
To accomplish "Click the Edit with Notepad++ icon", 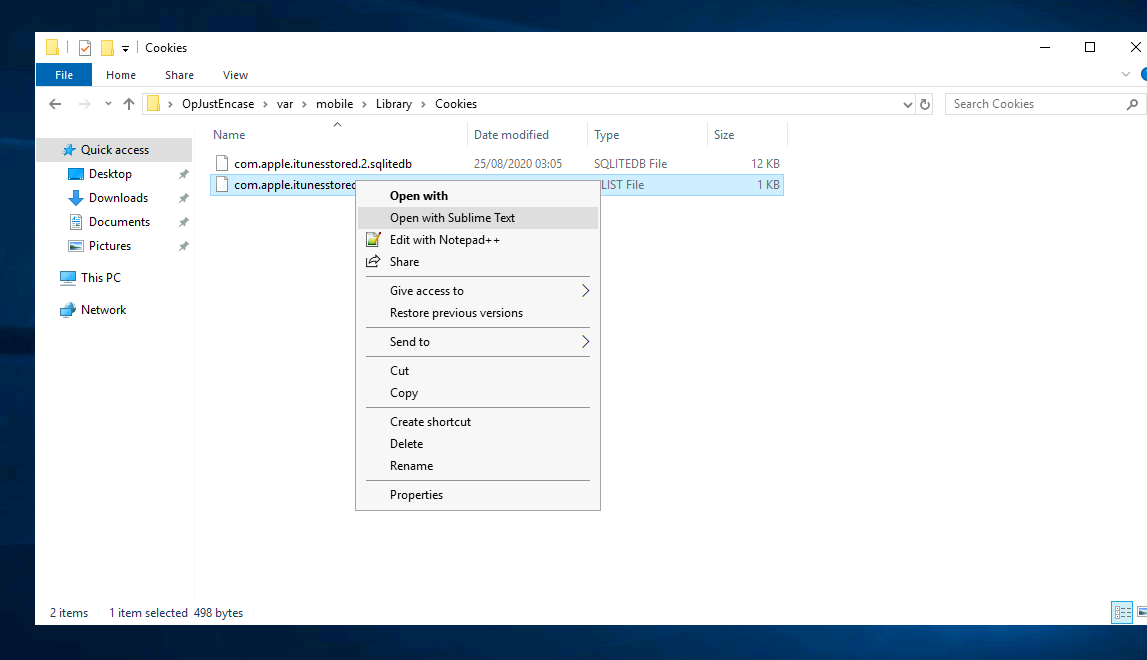I will (x=373, y=240).
